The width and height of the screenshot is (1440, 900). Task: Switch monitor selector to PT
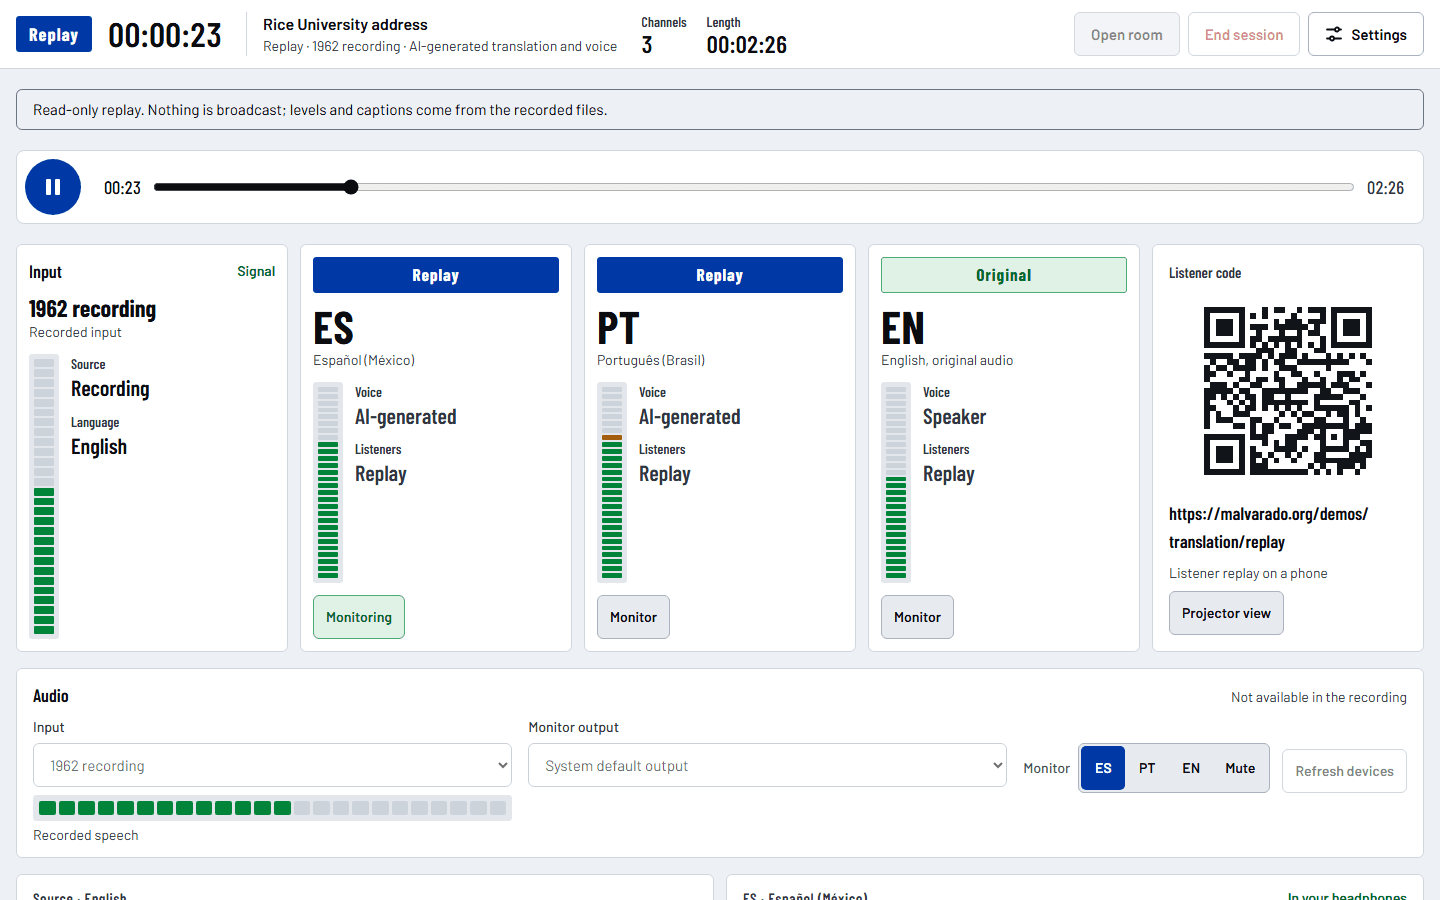[1147, 768]
